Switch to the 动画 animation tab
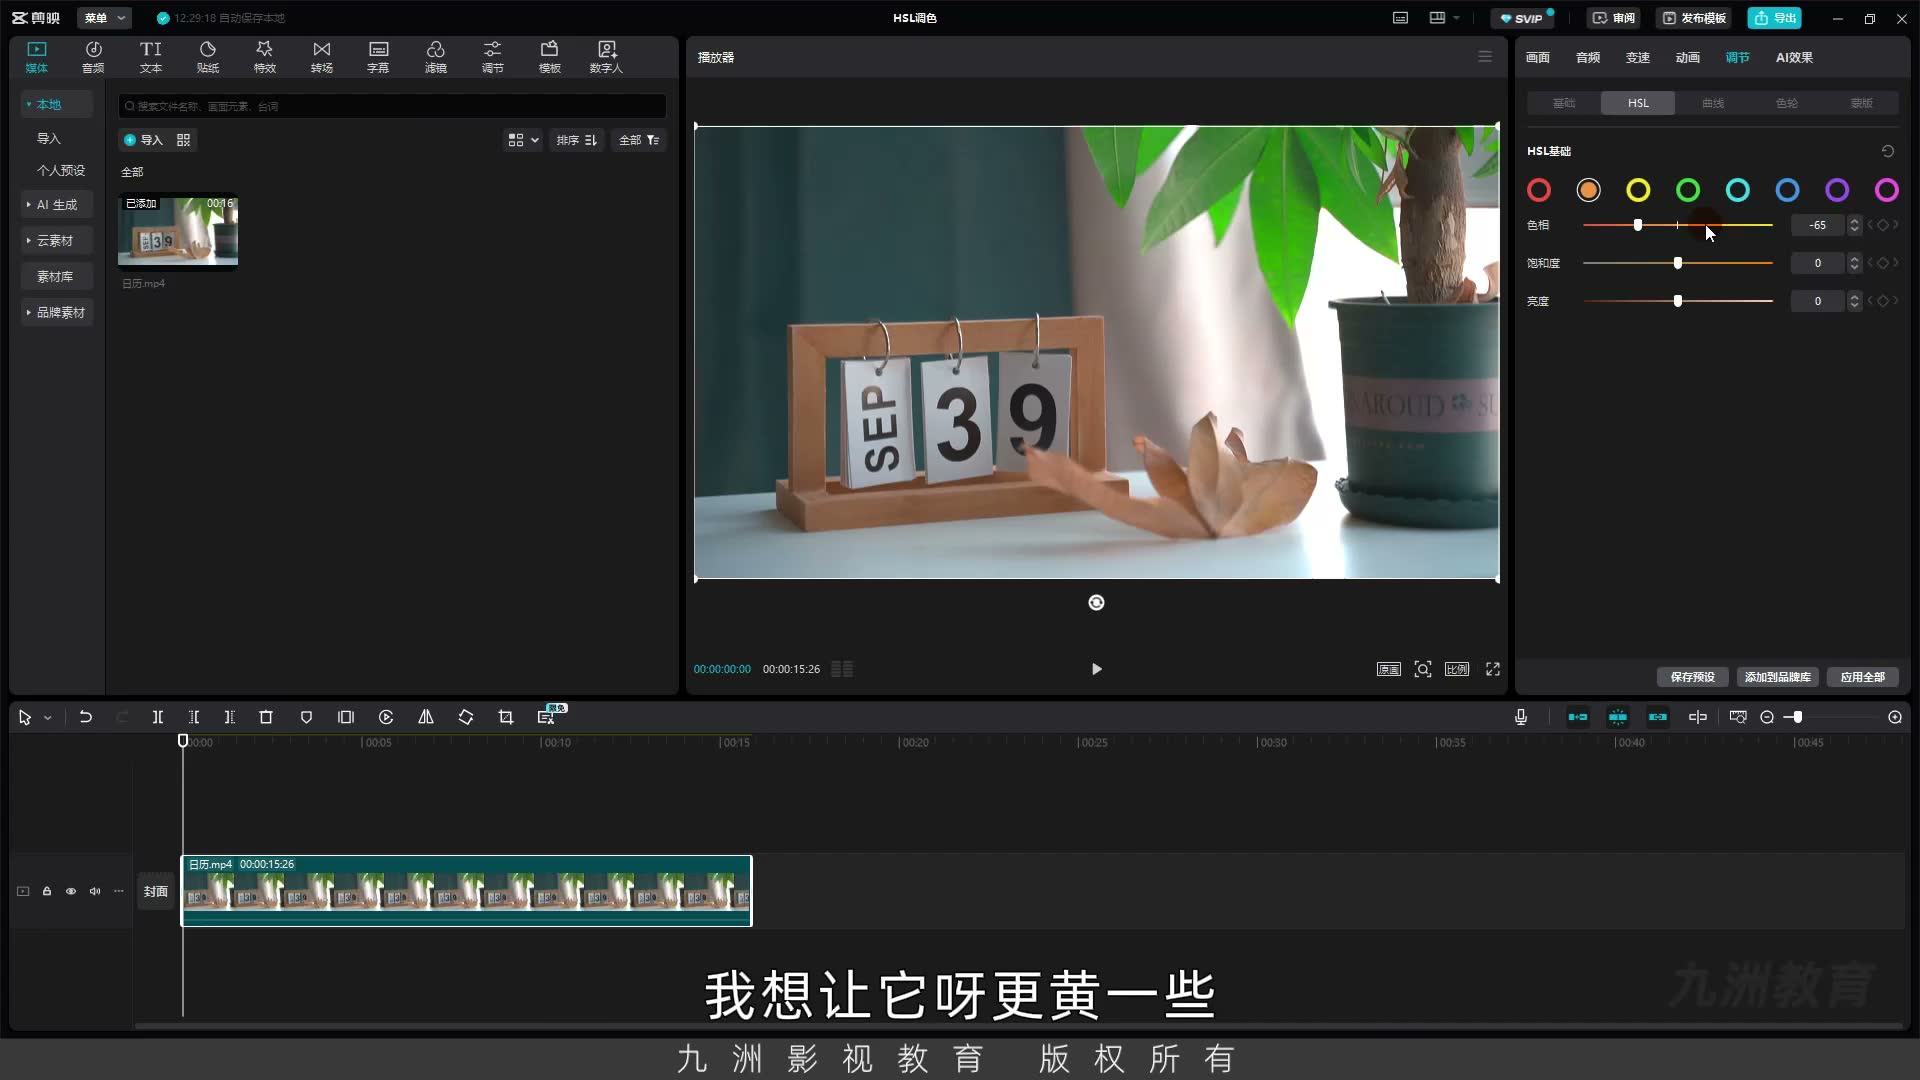1920x1080 pixels. tap(1688, 57)
